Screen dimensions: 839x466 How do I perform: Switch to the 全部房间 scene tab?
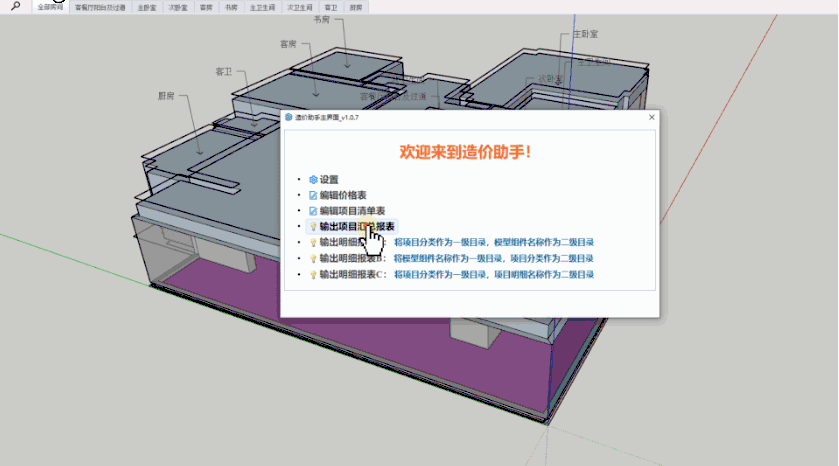click(x=50, y=7)
